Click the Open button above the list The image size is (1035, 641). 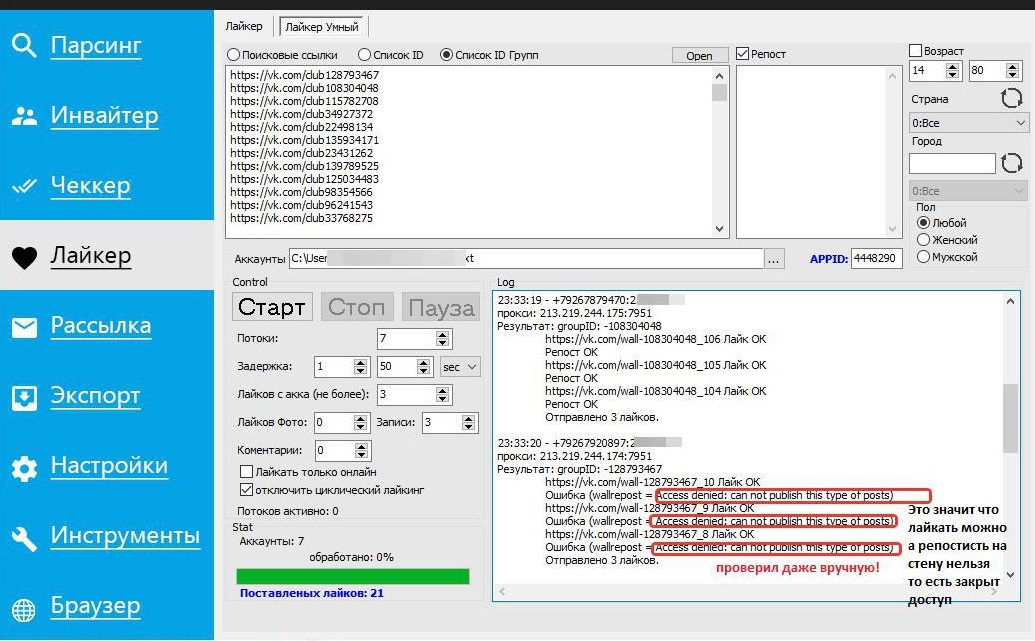tap(699, 56)
